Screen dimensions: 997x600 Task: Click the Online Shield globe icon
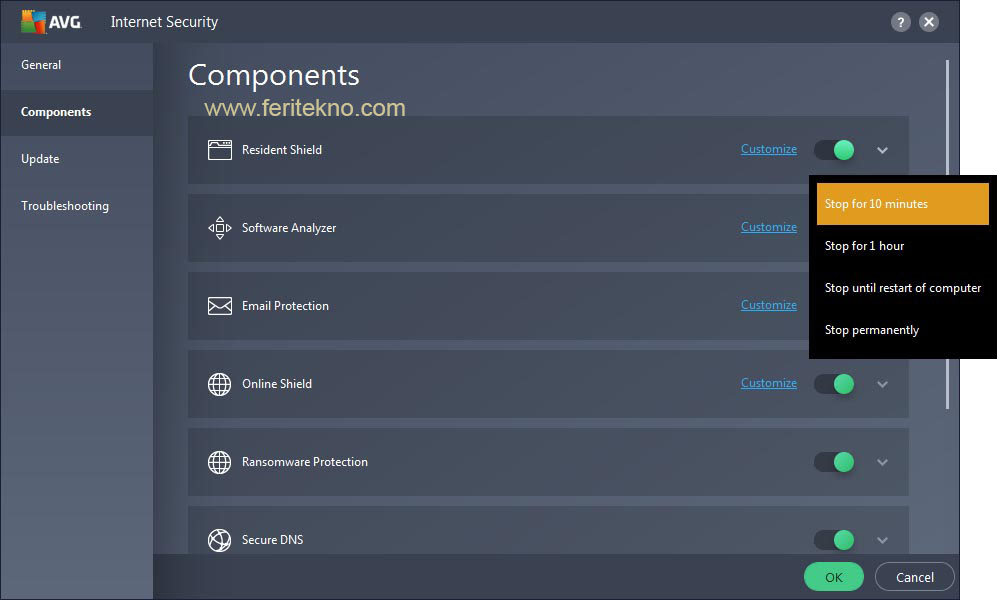[x=219, y=384]
